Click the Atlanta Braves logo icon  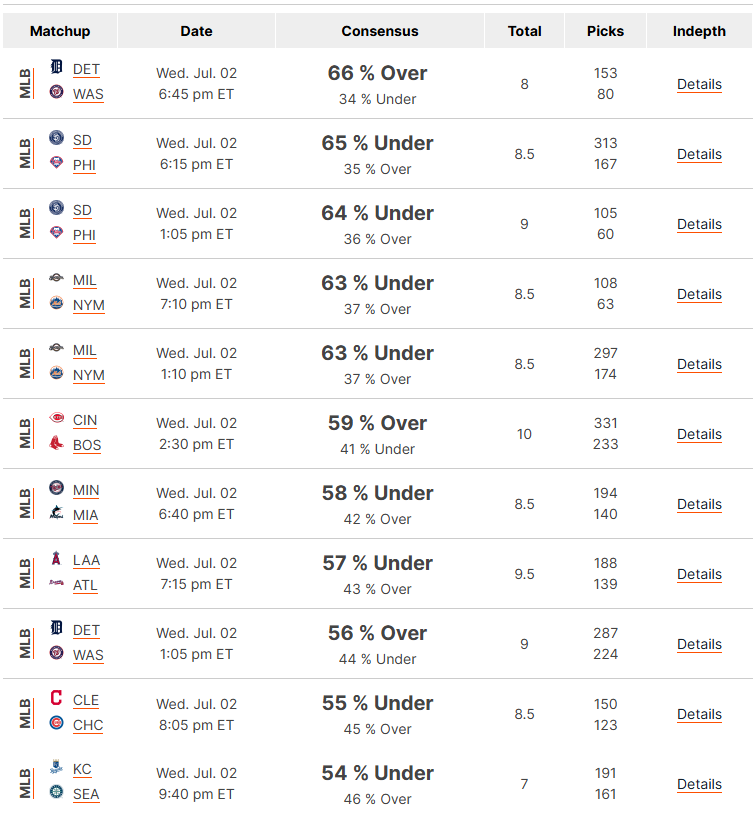point(56,583)
